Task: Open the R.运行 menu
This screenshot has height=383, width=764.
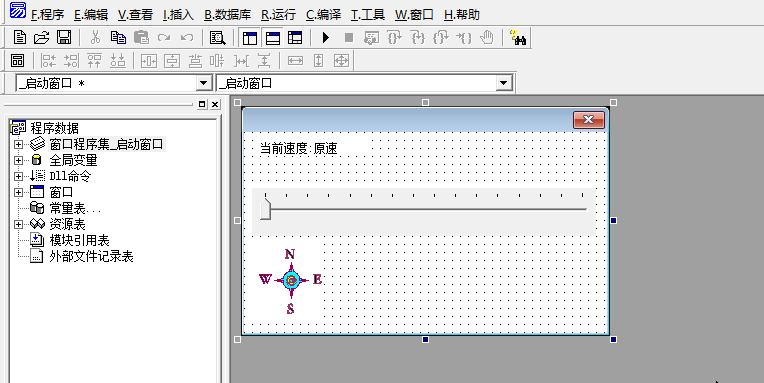Action: 278,15
